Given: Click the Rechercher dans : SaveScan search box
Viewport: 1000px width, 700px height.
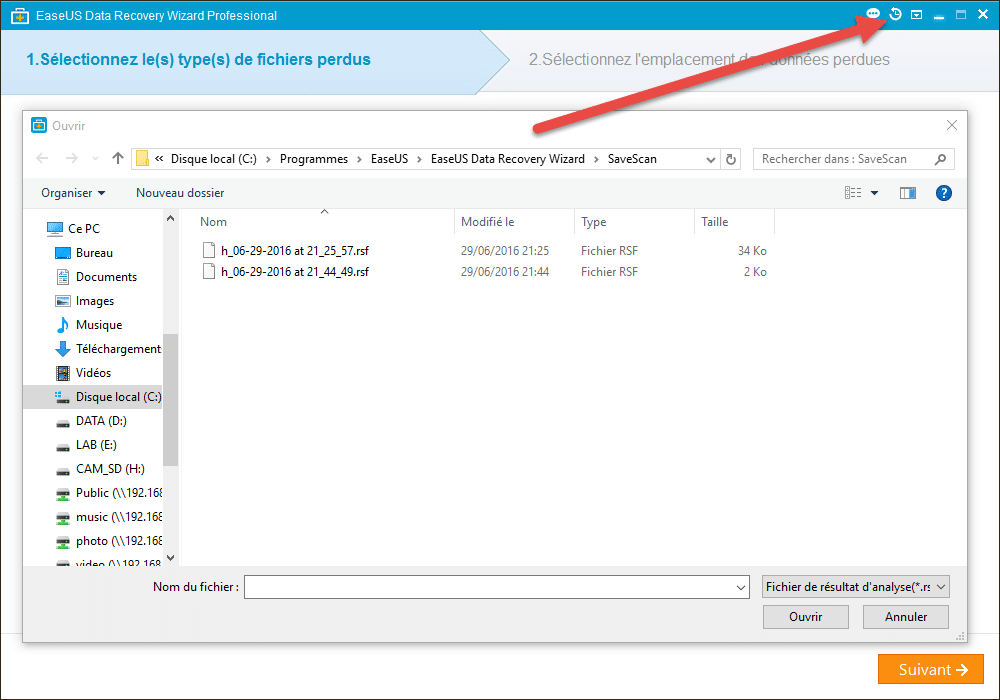Looking at the screenshot, I should [x=853, y=159].
